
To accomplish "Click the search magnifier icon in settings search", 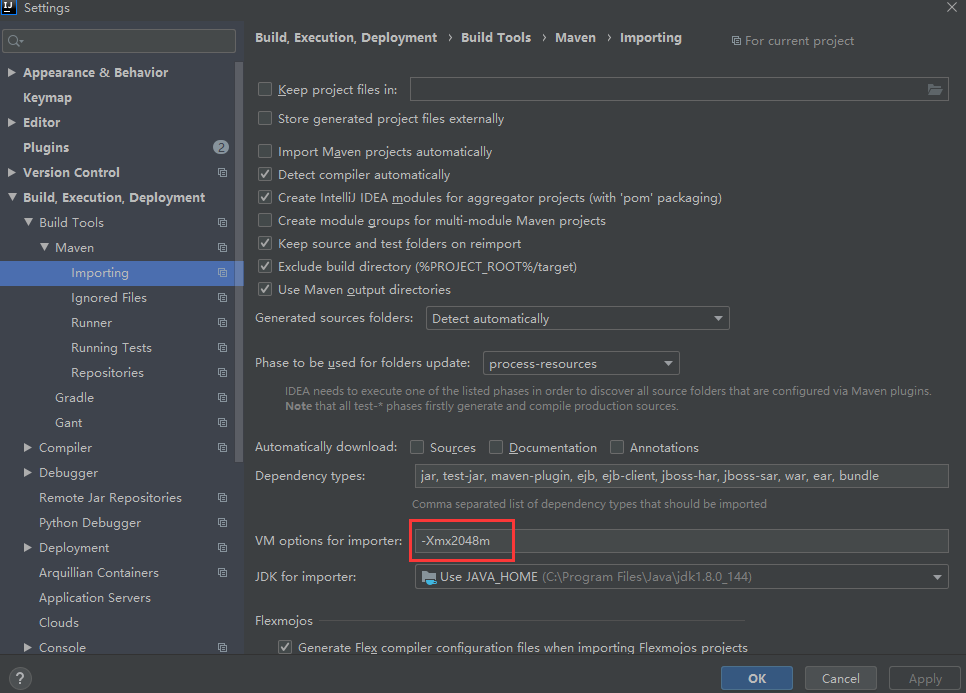I will click(x=15, y=41).
